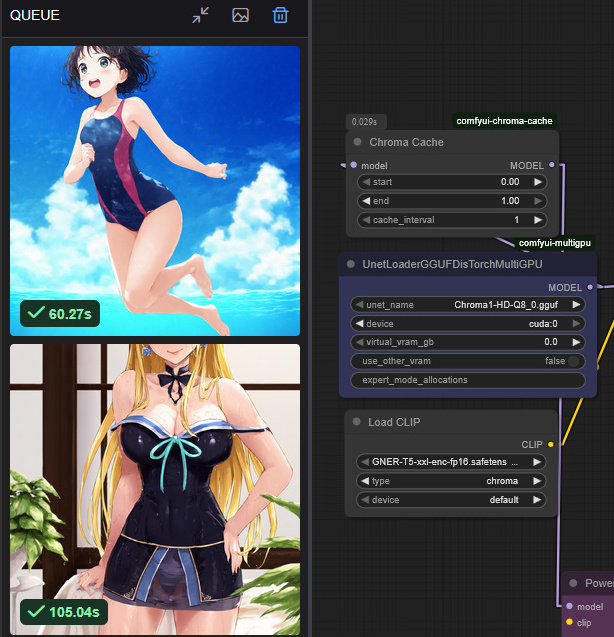Screen dimensions: 614x637
Task: Increase virtual_vram_gb with right arrow
Action: (576, 342)
